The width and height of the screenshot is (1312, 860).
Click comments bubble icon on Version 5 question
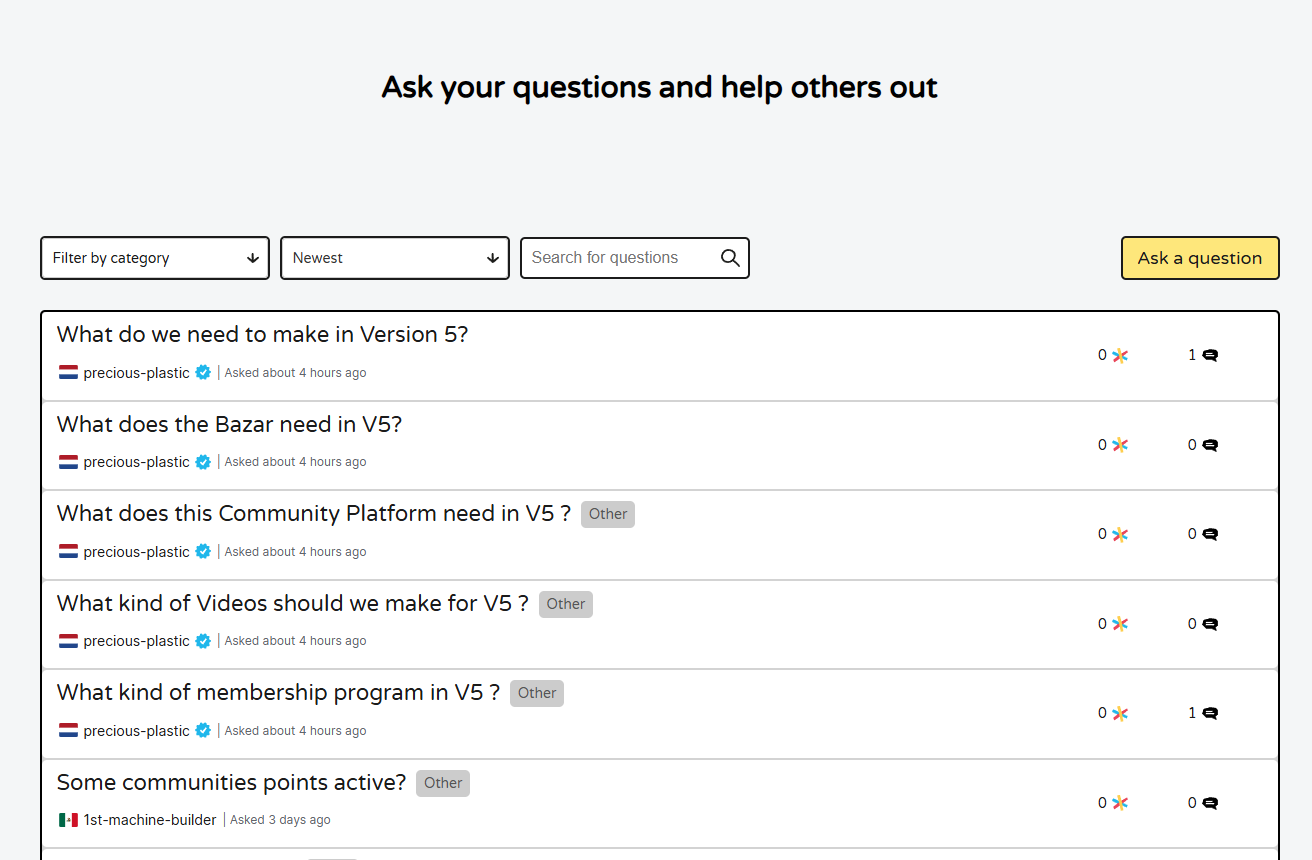[x=1210, y=355]
